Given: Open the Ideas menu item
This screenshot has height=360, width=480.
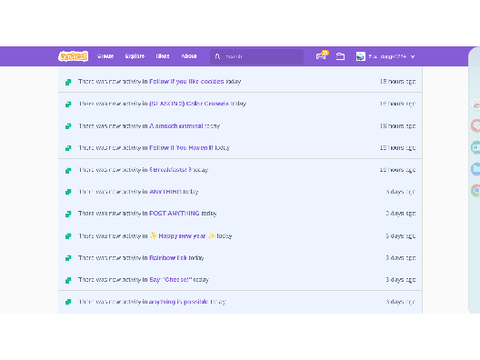Looking at the screenshot, I should [163, 56].
